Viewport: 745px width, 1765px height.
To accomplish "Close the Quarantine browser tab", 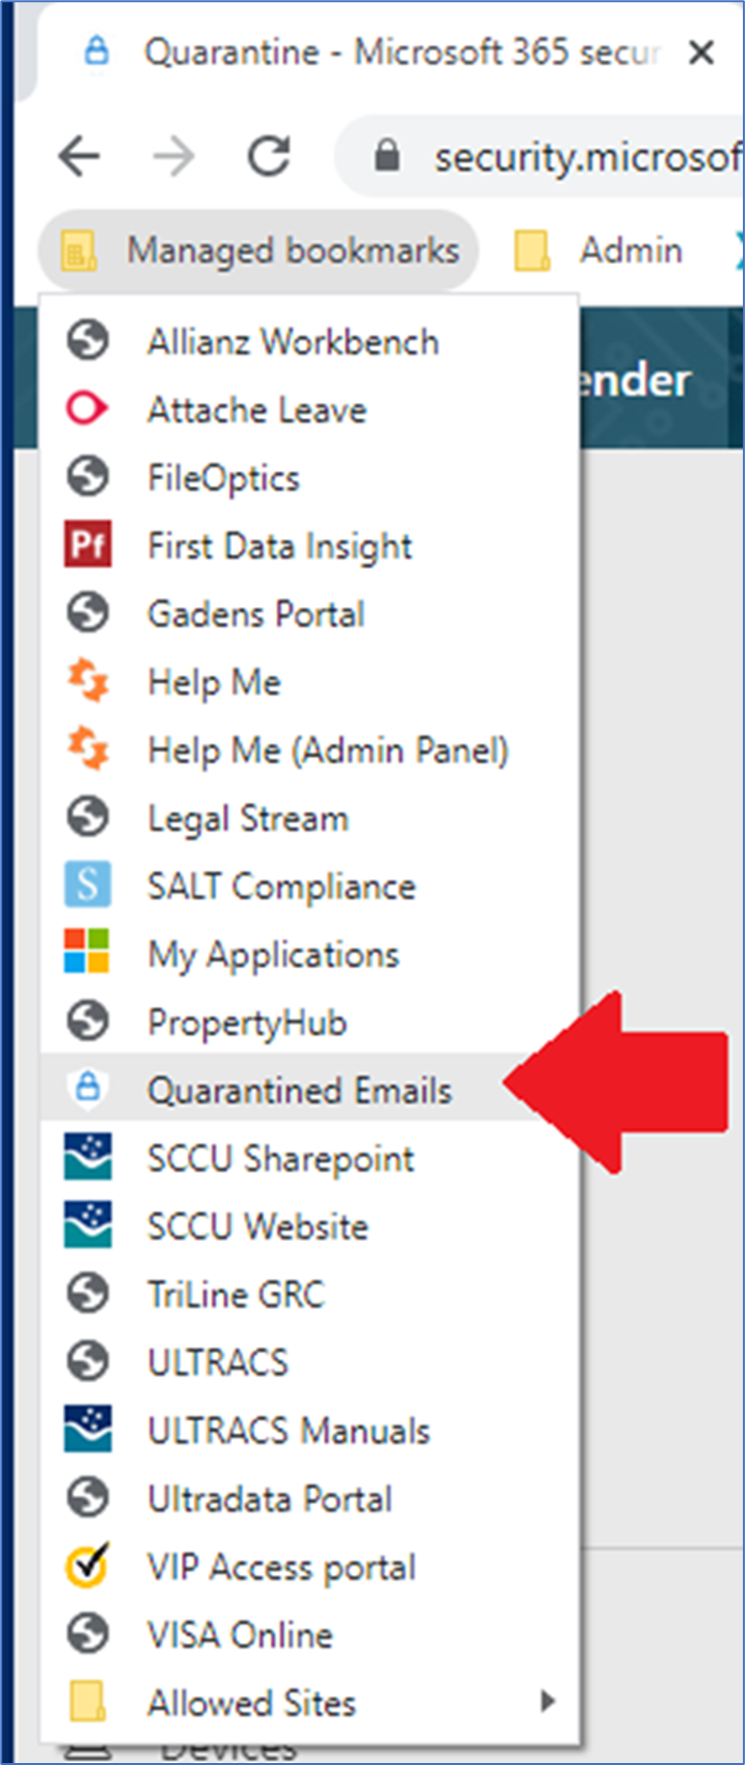I will click(702, 52).
